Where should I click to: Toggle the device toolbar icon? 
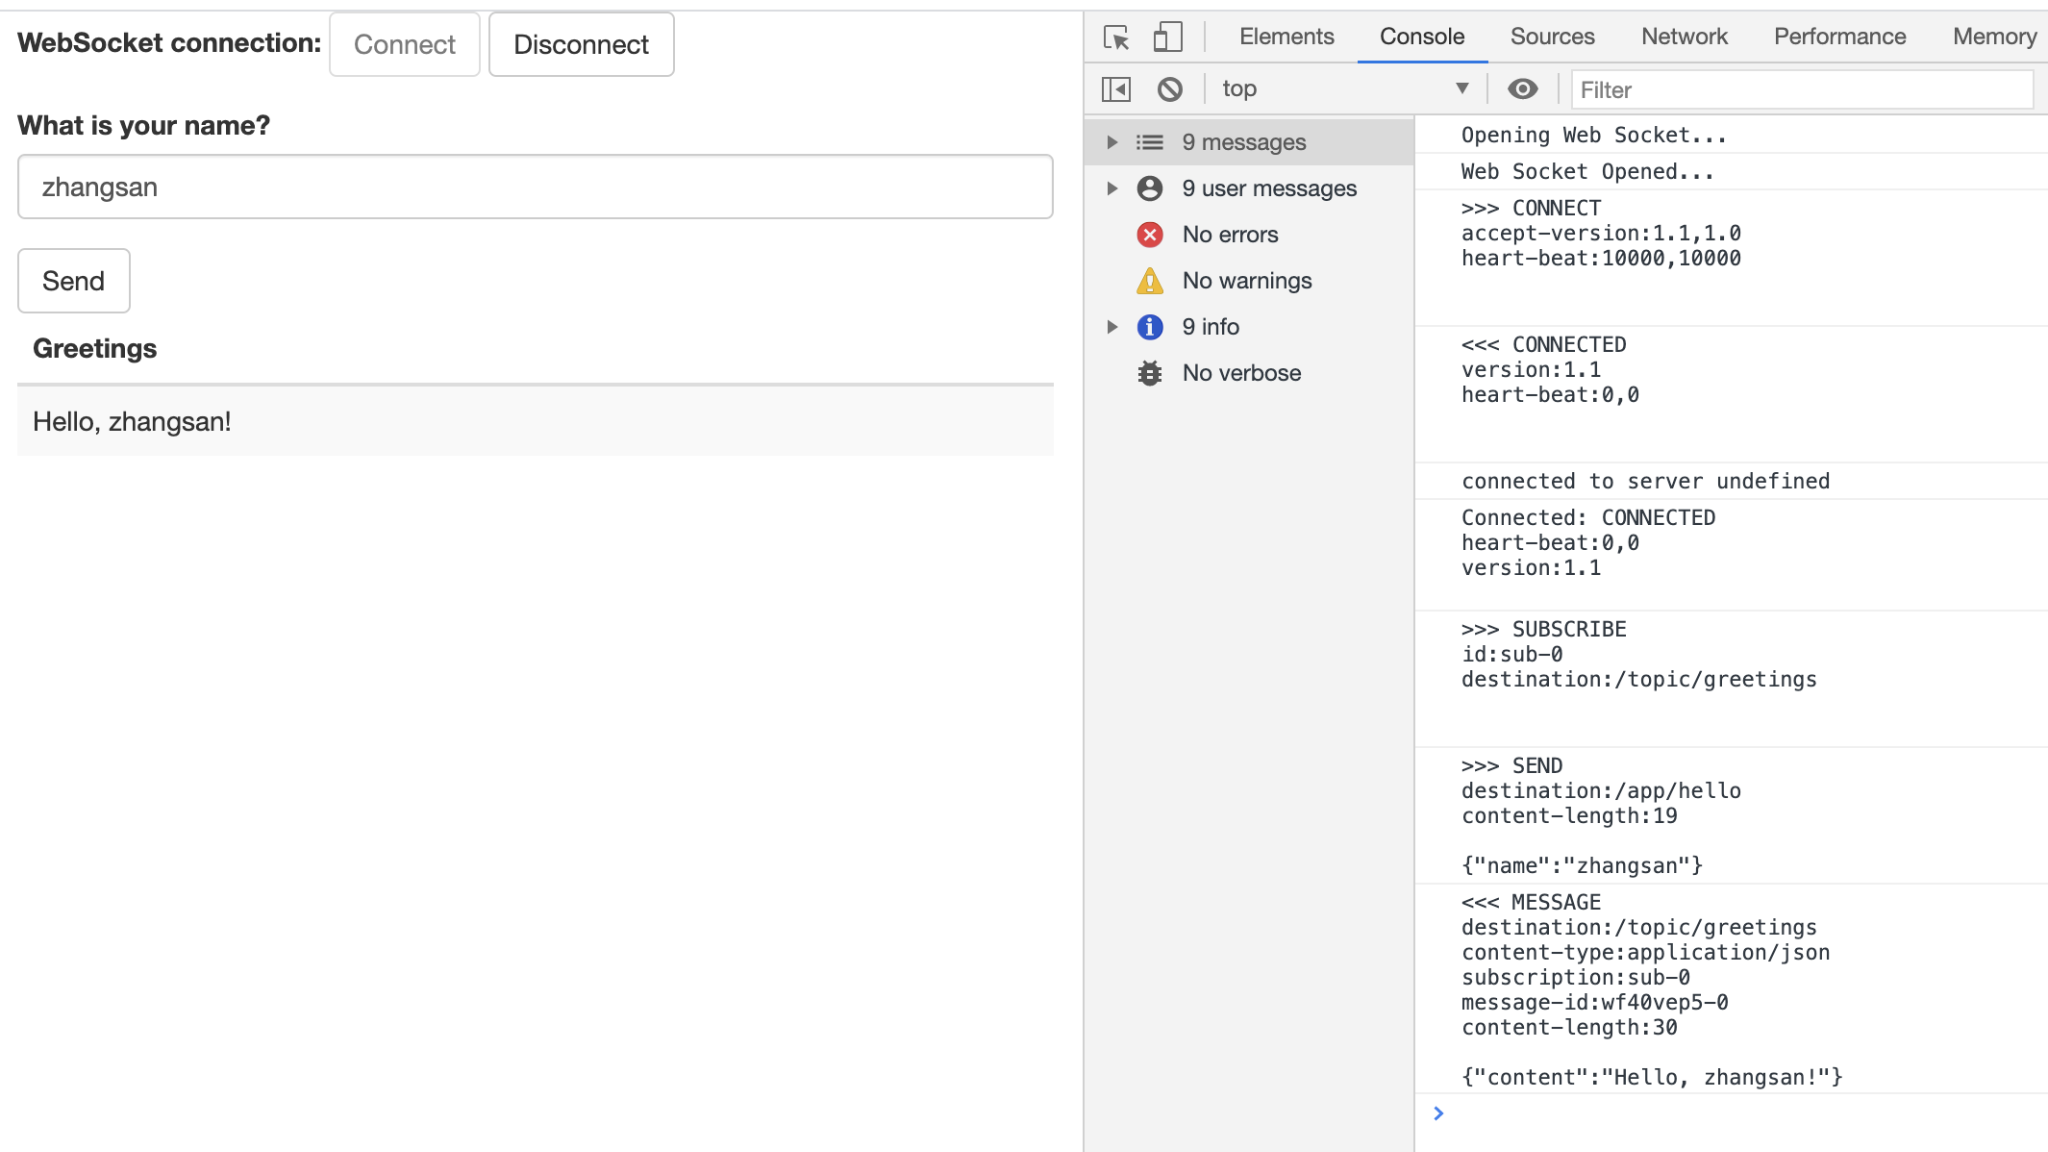1167,37
